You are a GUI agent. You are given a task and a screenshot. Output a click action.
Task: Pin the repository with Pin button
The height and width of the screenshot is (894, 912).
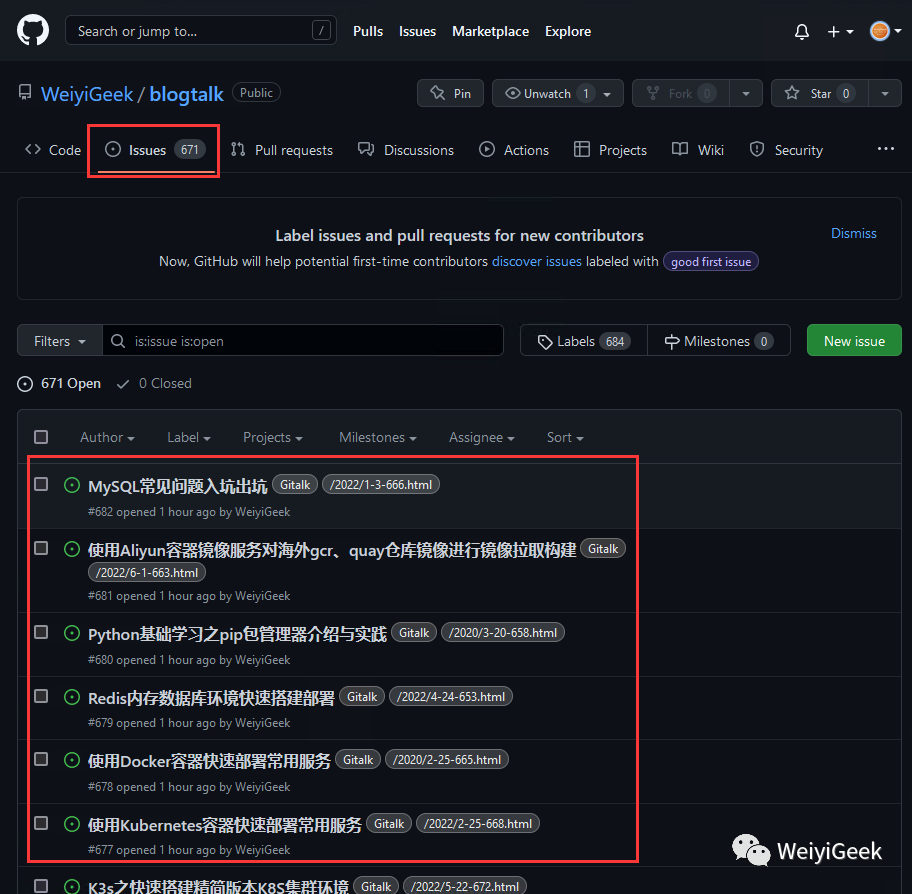(x=450, y=93)
